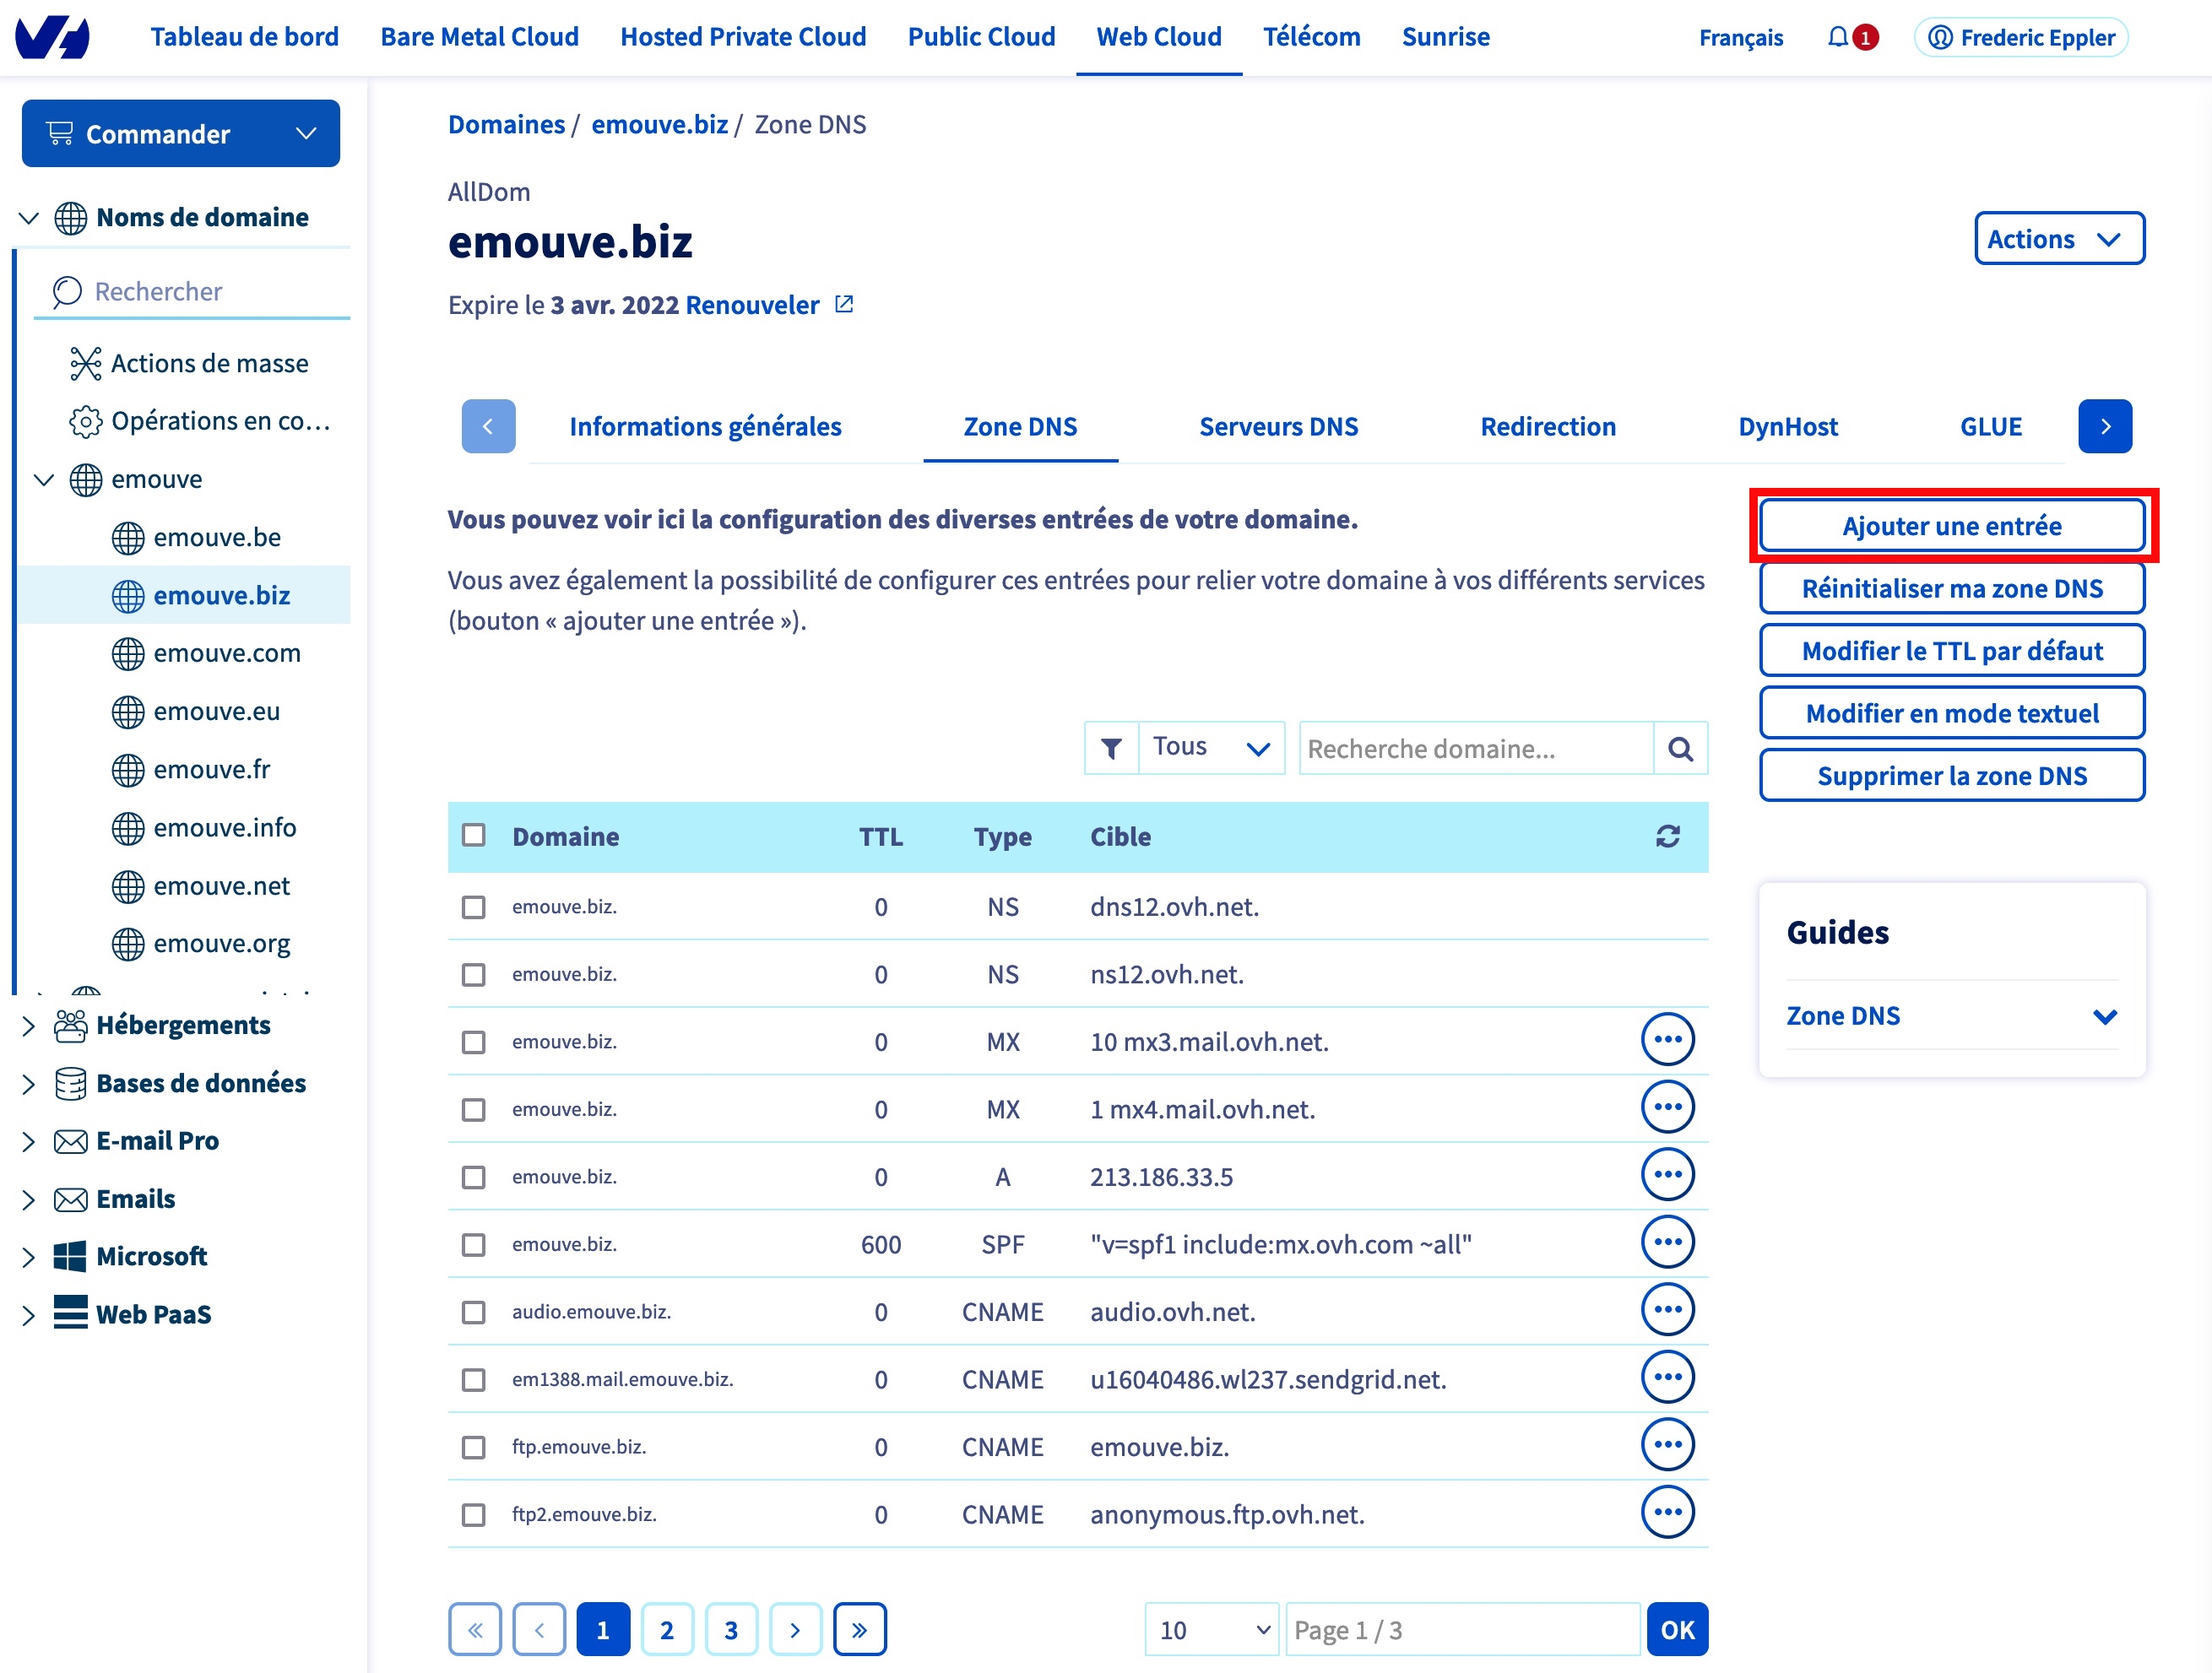The width and height of the screenshot is (2212, 1673).
Task: Check the box for ns12.ovh.net. NS row
Action: 473,975
